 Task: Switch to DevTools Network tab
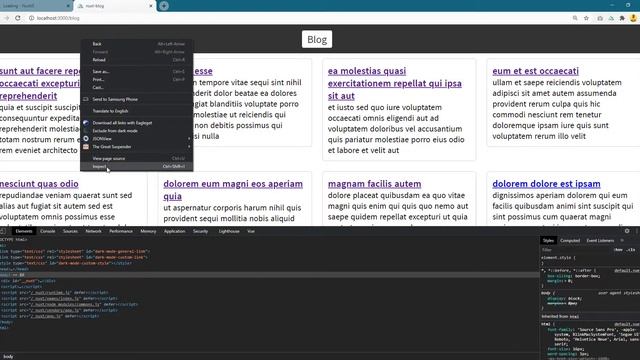coord(93,231)
